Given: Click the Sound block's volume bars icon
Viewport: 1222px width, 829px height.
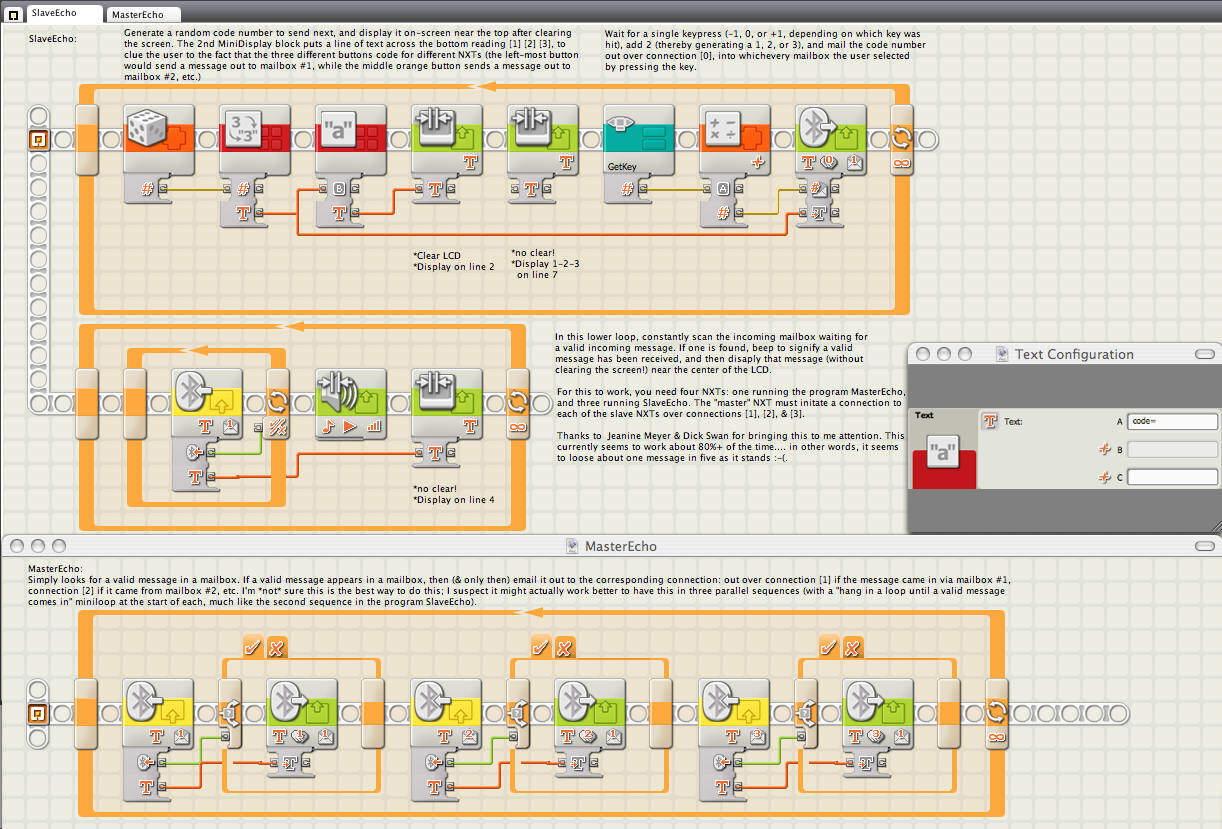Looking at the screenshot, I should pyautogui.click(x=375, y=425).
